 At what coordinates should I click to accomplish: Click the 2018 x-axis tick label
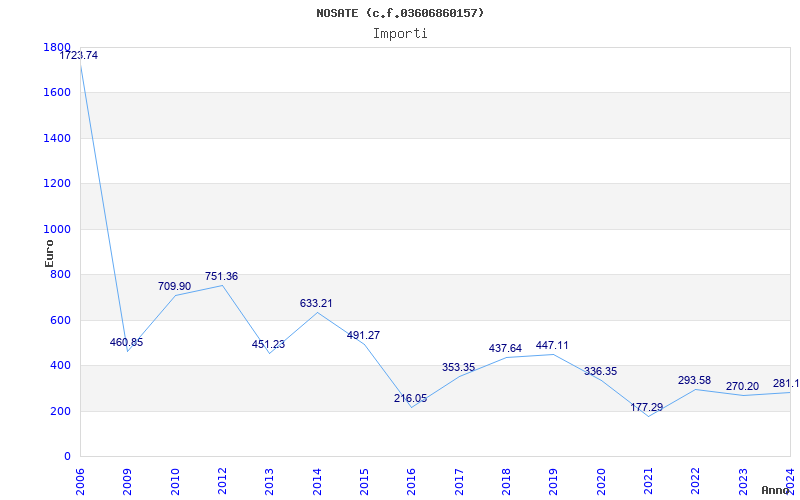[506, 482]
